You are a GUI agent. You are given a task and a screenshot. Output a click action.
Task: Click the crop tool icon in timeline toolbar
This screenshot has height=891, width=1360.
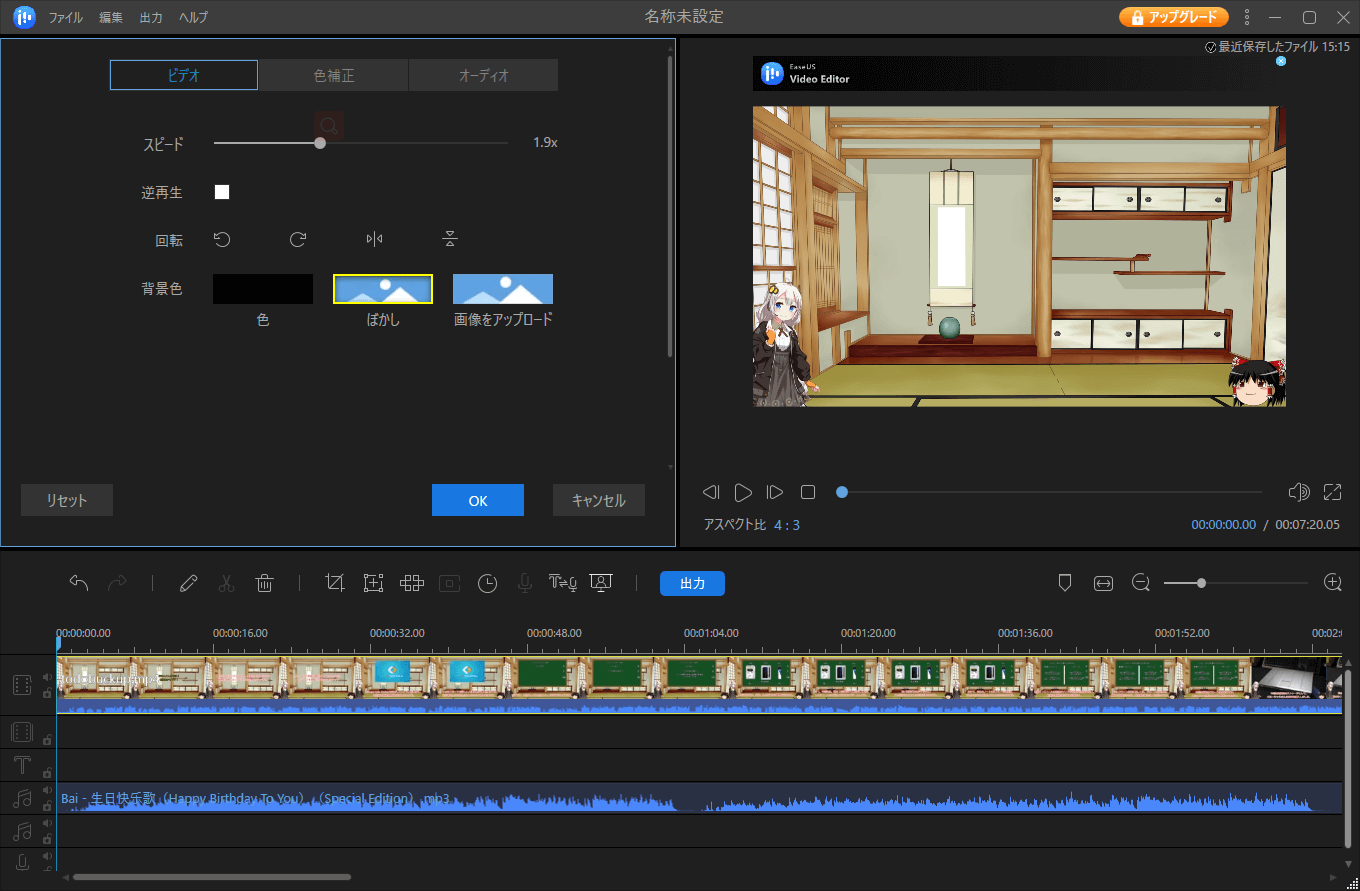point(335,583)
